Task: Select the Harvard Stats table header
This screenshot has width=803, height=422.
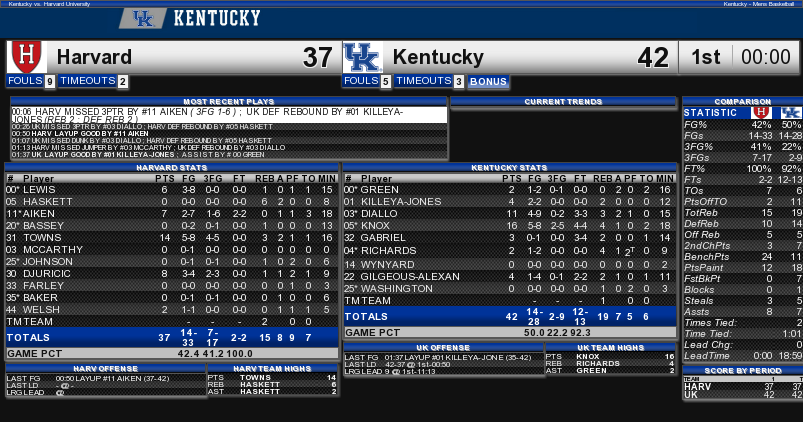Action: (172, 167)
